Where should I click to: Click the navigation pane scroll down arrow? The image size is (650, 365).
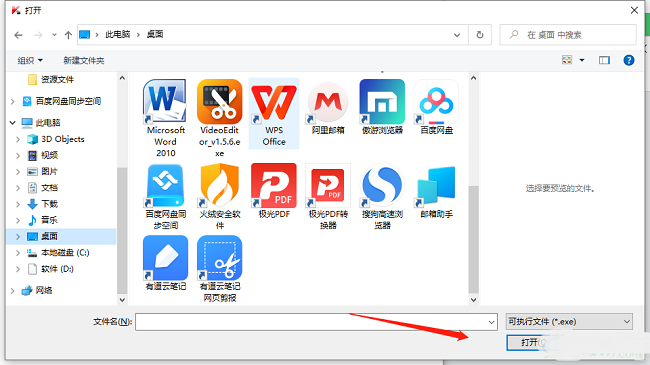tap(122, 299)
